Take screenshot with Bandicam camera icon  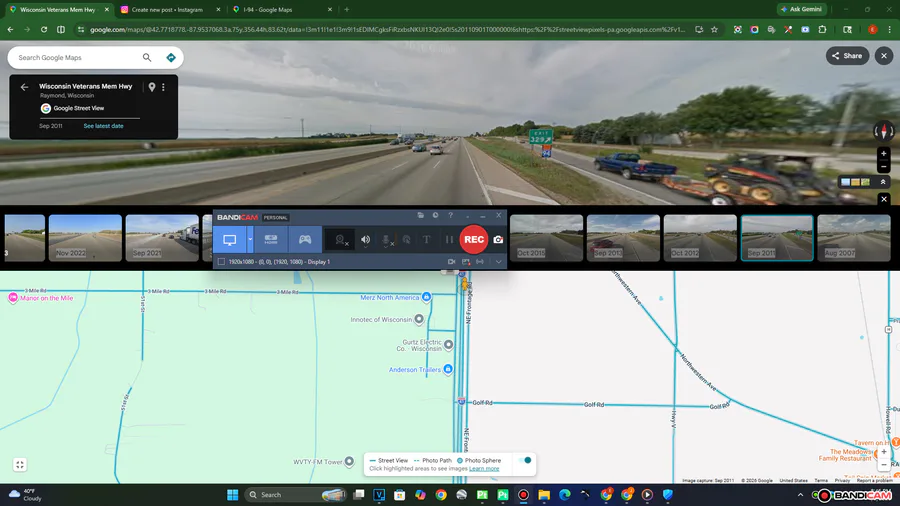click(x=498, y=240)
